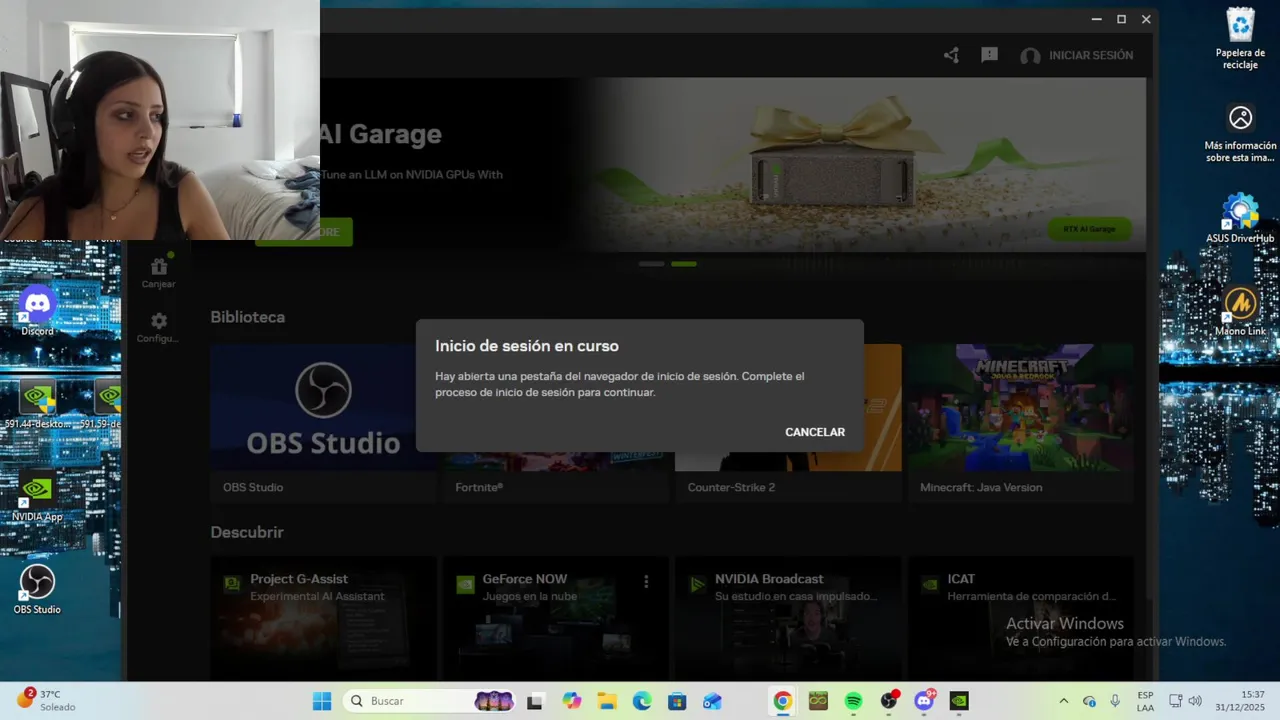The height and width of the screenshot is (720, 1280).
Task: Launch Copilot from the taskbar
Action: (571, 701)
